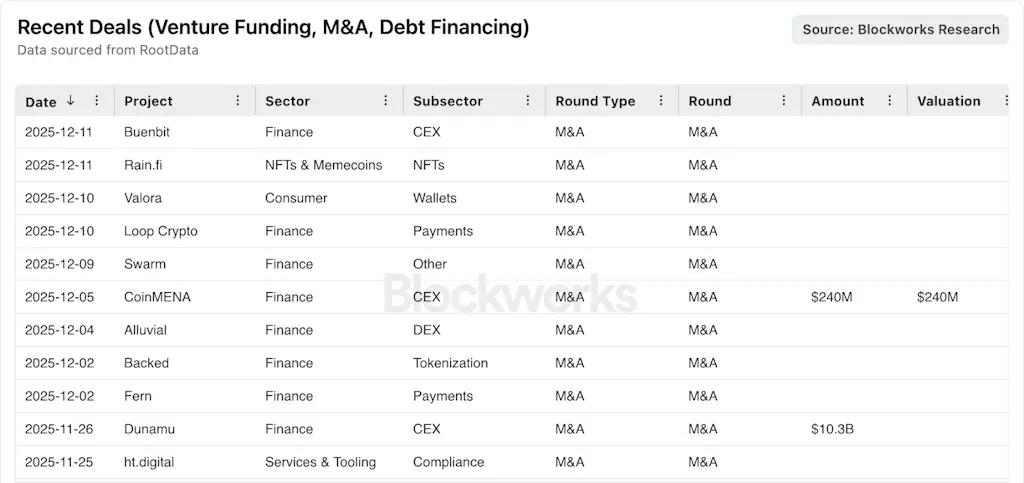Sort by the Valuation header label
Viewport: 1024px width, 483px height.
pyautogui.click(x=949, y=101)
